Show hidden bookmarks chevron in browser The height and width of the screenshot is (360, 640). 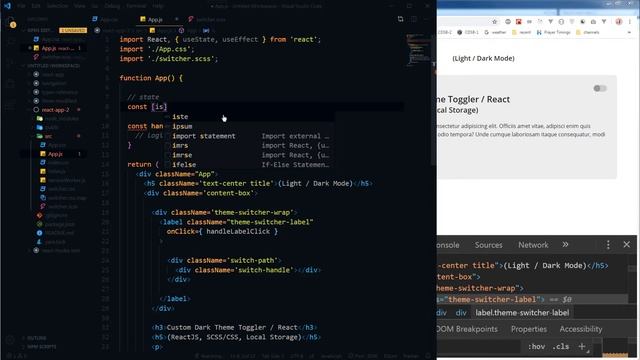[x=629, y=32]
